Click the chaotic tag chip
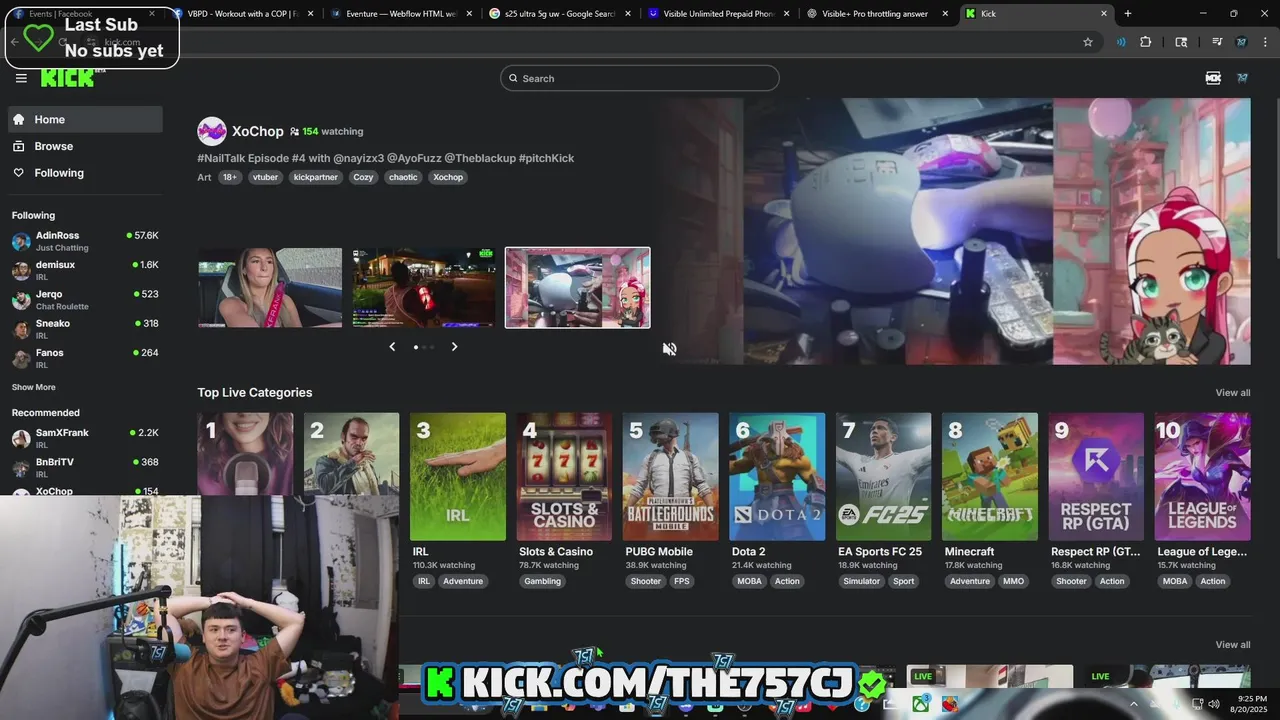Viewport: 1280px width, 720px height. pyautogui.click(x=403, y=177)
